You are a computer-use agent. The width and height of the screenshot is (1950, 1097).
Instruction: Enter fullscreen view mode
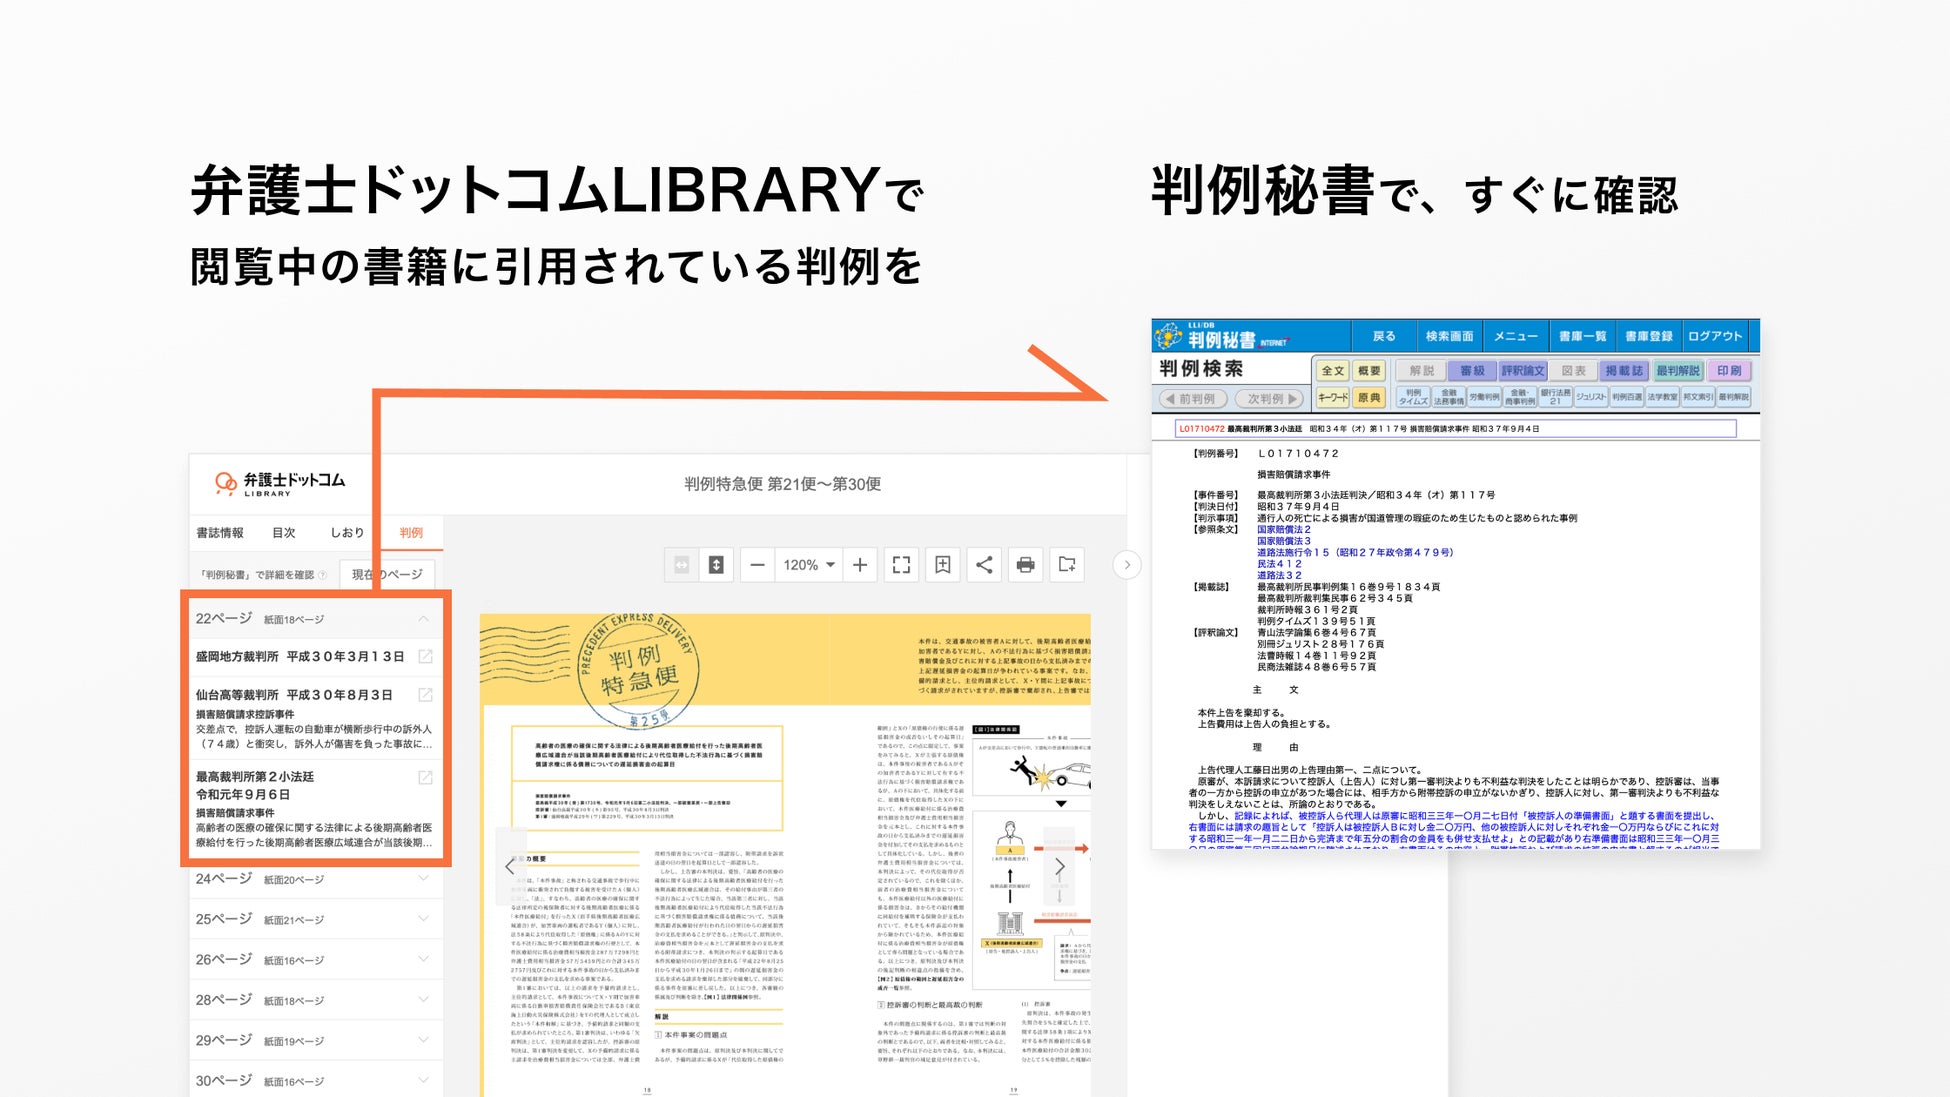901,565
